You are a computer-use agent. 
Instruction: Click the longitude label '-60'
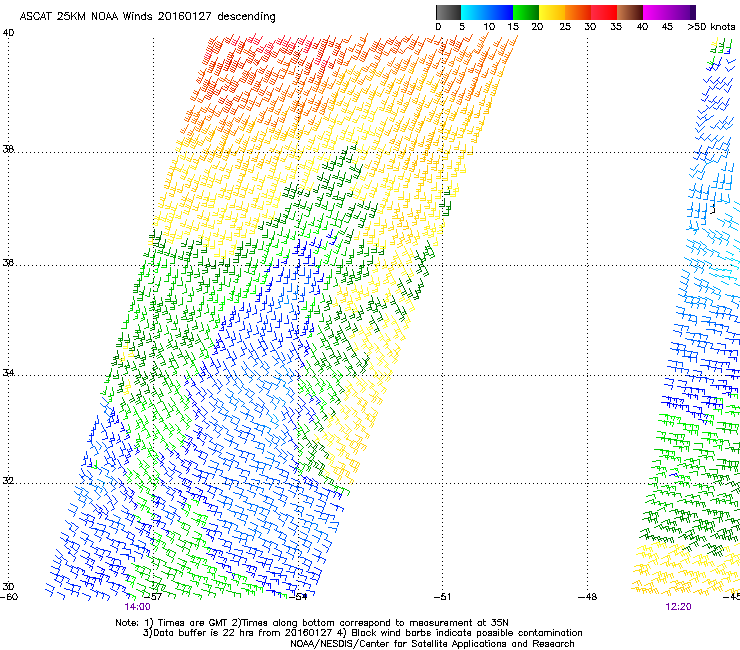coord(9,597)
